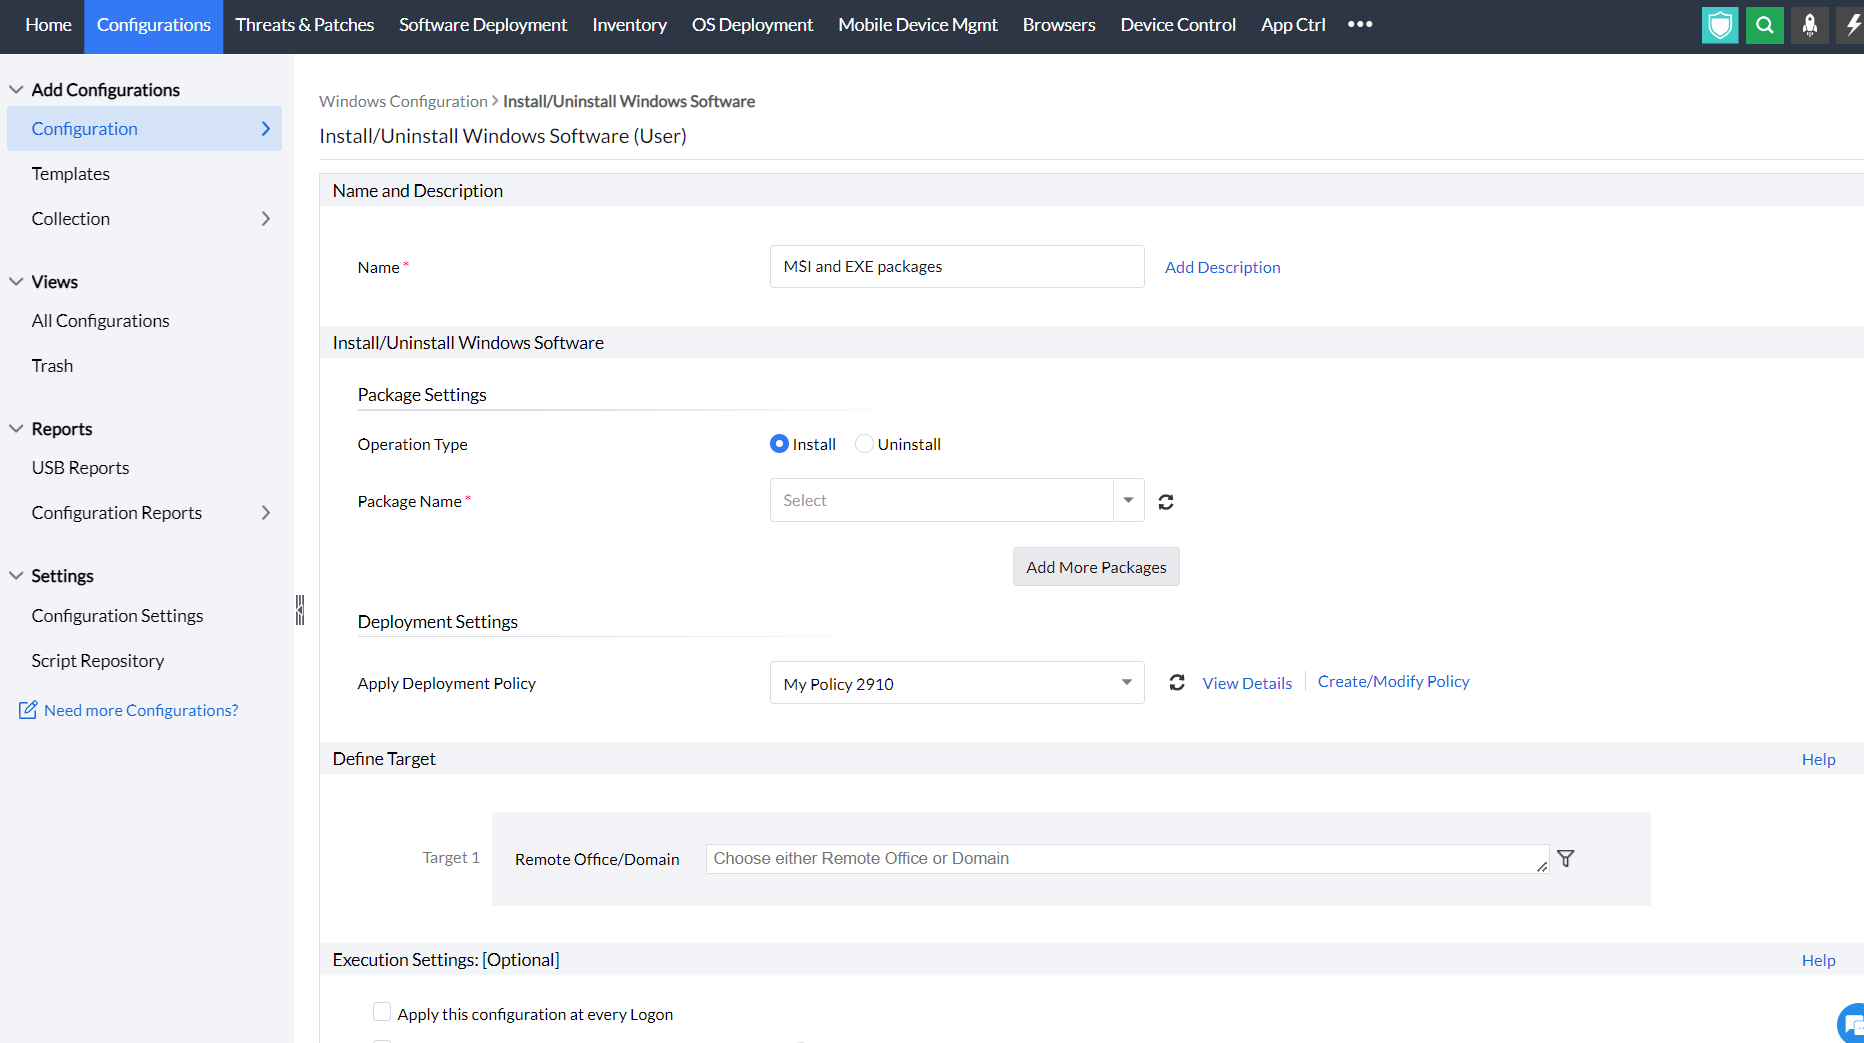The height and width of the screenshot is (1043, 1864).
Task: Click the lightning bolt quick actions icon
Action: click(x=1852, y=25)
